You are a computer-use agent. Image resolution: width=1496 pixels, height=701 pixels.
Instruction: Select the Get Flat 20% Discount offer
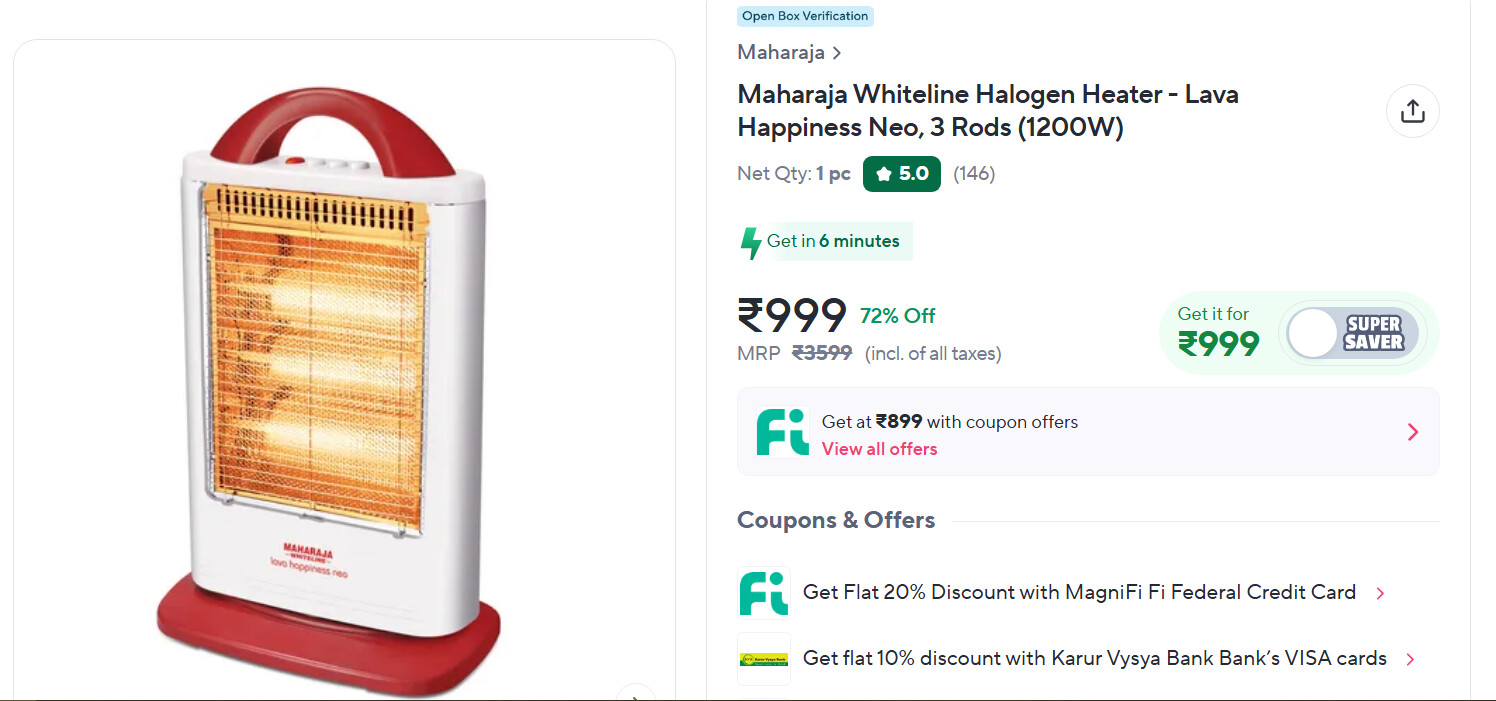click(1078, 592)
